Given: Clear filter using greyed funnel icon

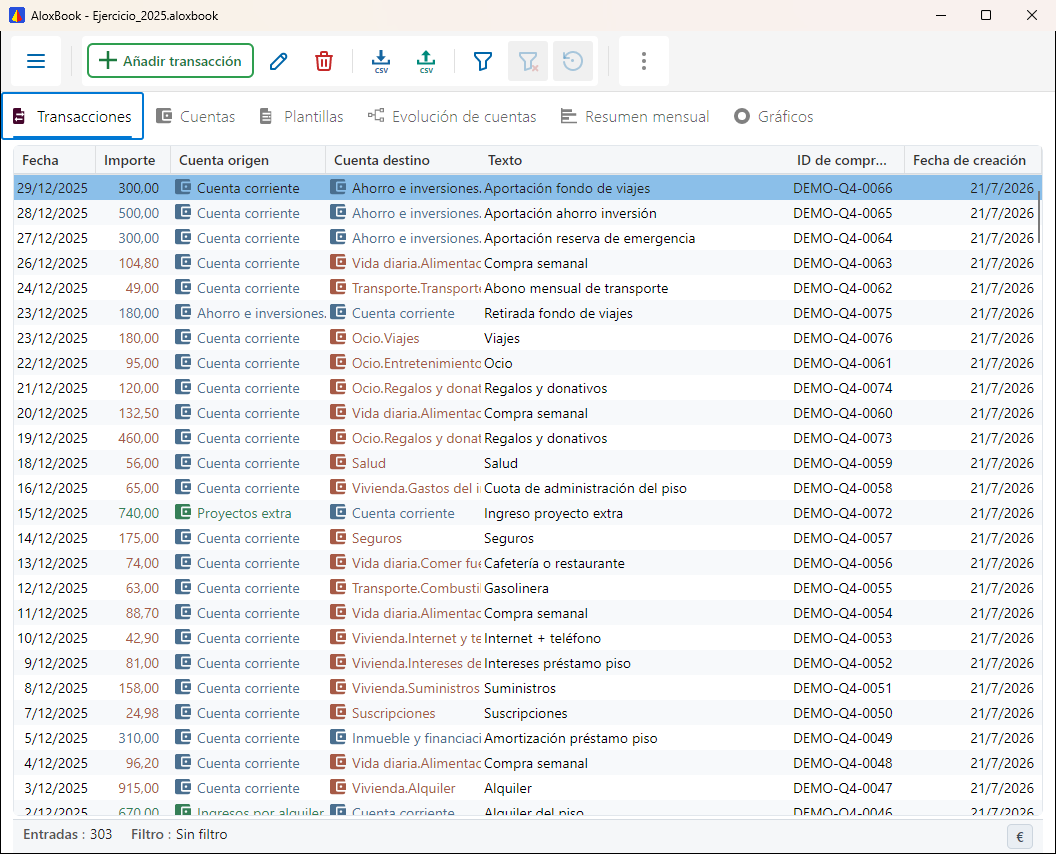Looking at the screenshot, I should [528, 61].
